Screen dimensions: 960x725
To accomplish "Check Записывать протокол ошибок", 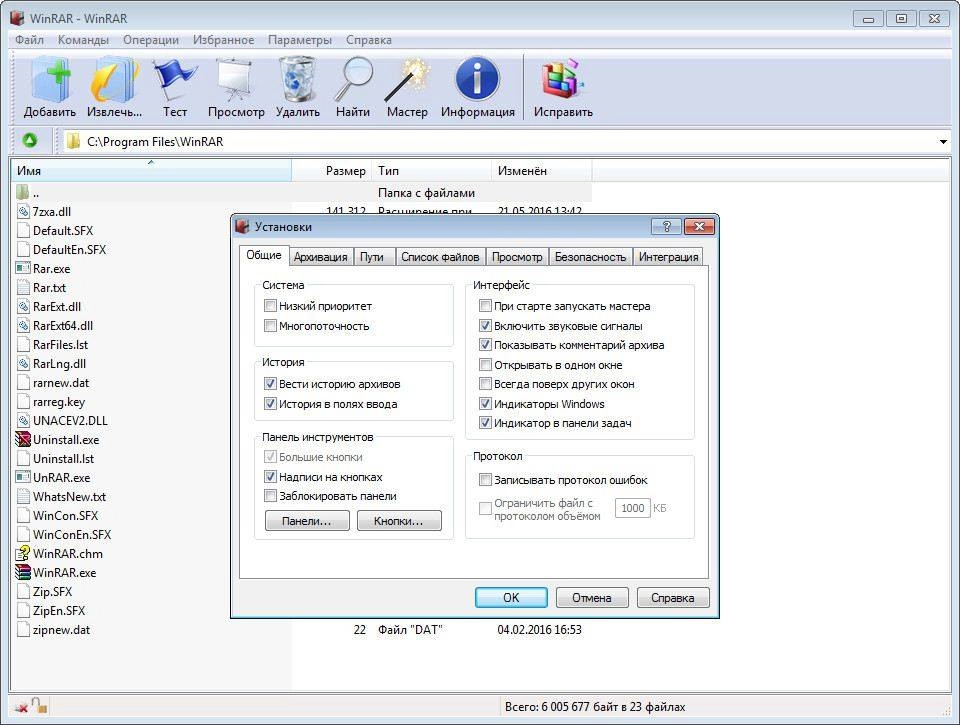I will 485,479.
